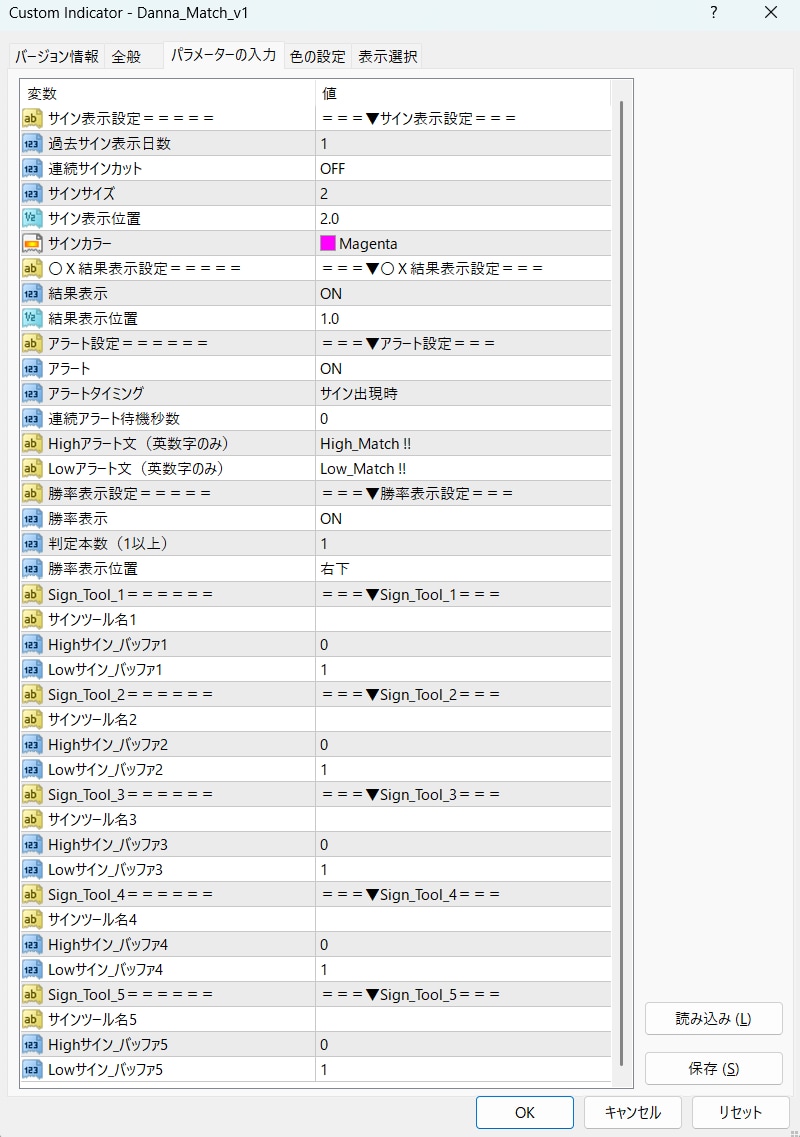Click the integer icon beside Highサイン_バッファ1

31,645
